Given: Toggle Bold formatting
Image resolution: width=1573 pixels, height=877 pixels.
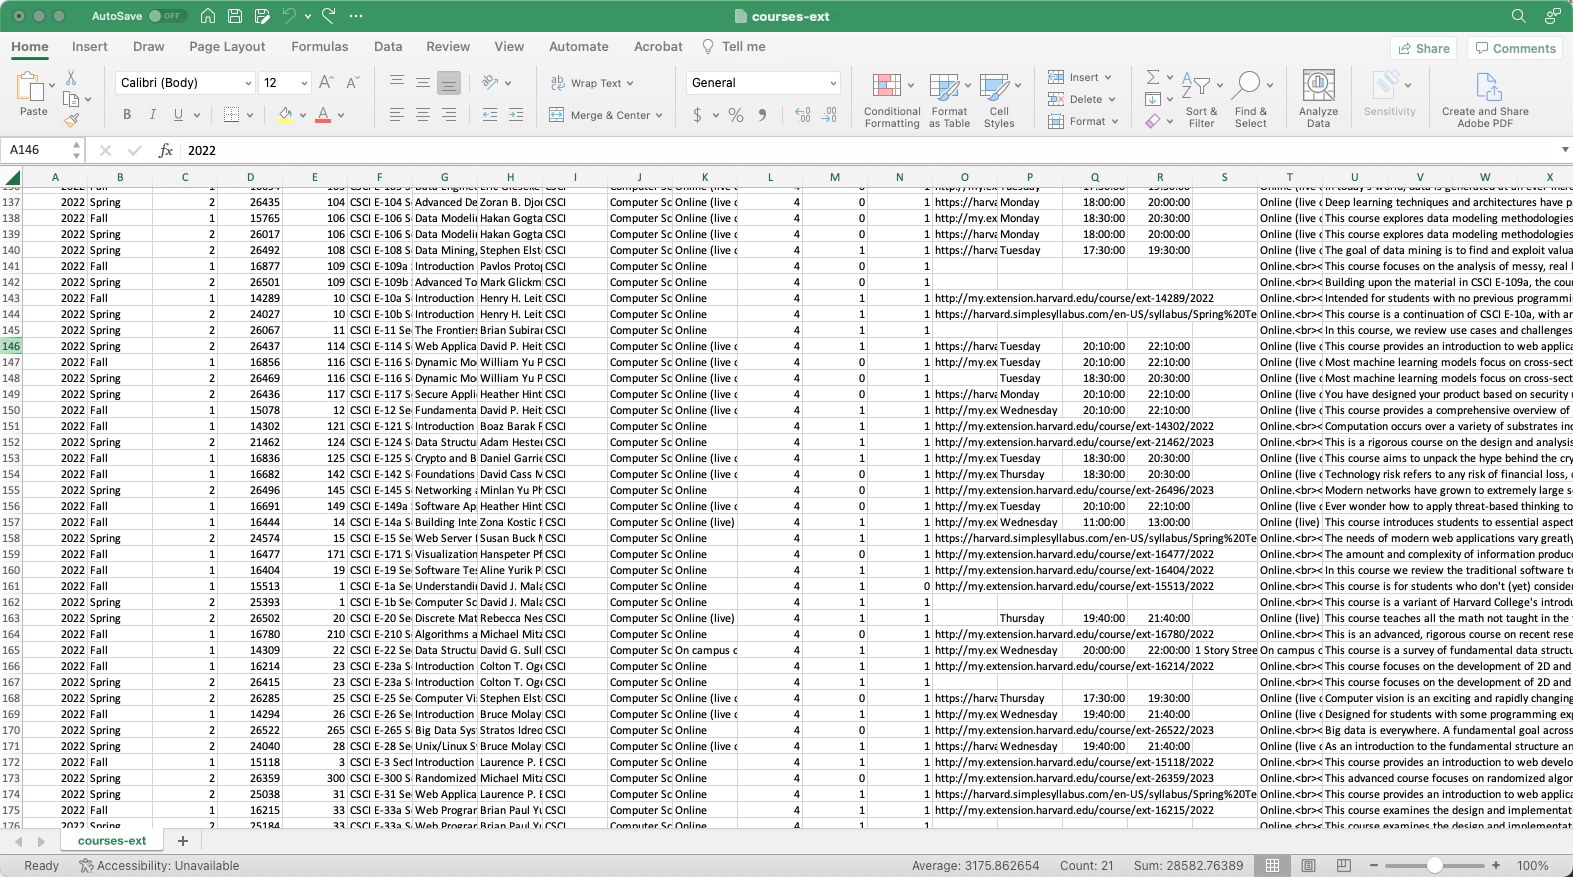Looking at the screenshot, I should (127, 115).
